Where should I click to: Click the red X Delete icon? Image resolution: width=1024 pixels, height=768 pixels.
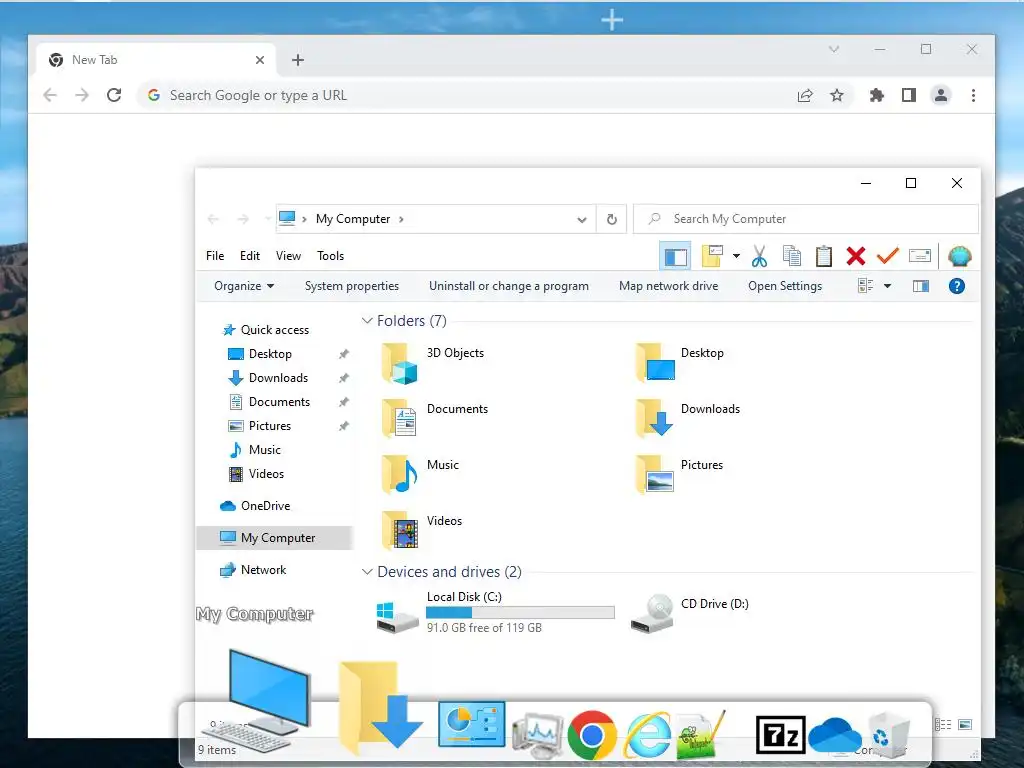tap(856, 256)
